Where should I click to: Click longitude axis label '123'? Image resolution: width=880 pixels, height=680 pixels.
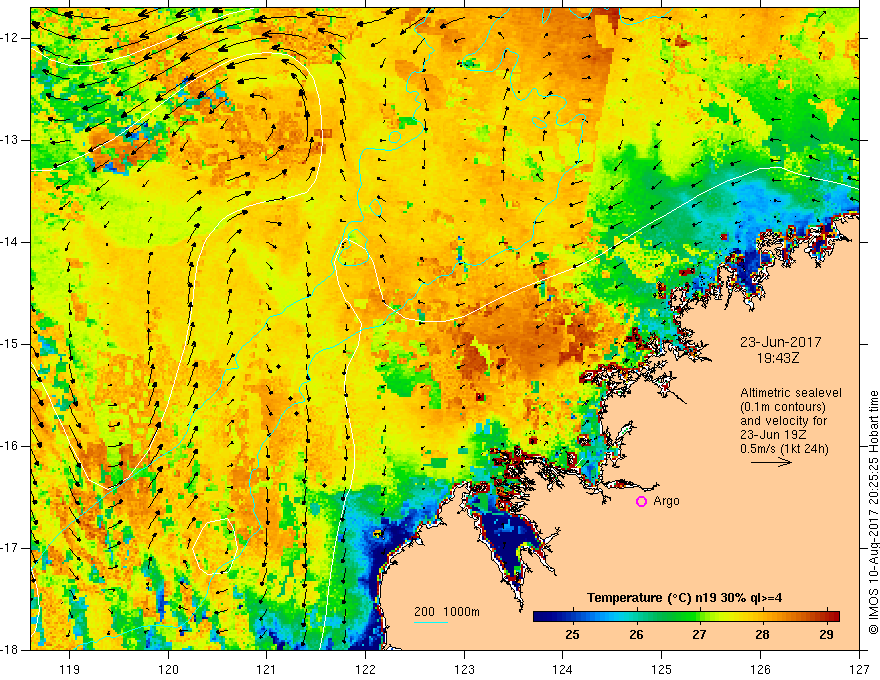pos(464,669)
